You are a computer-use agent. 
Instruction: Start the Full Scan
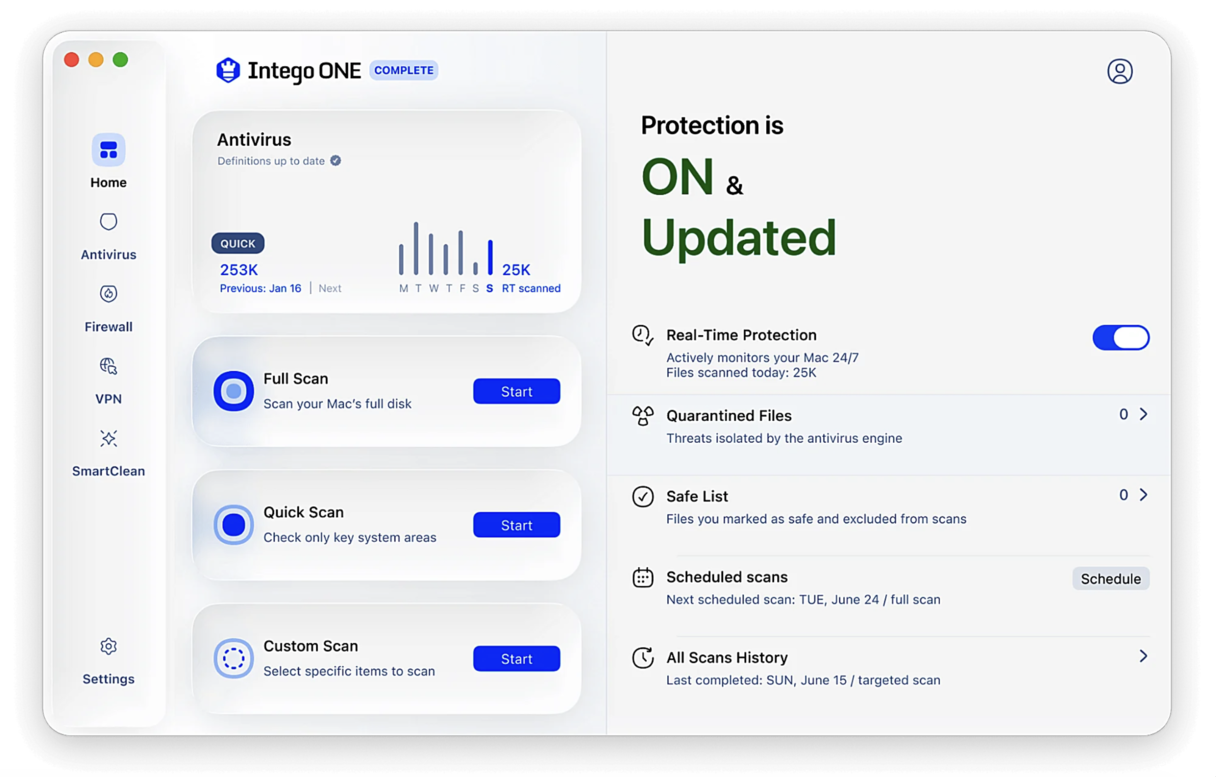point(516,392)
